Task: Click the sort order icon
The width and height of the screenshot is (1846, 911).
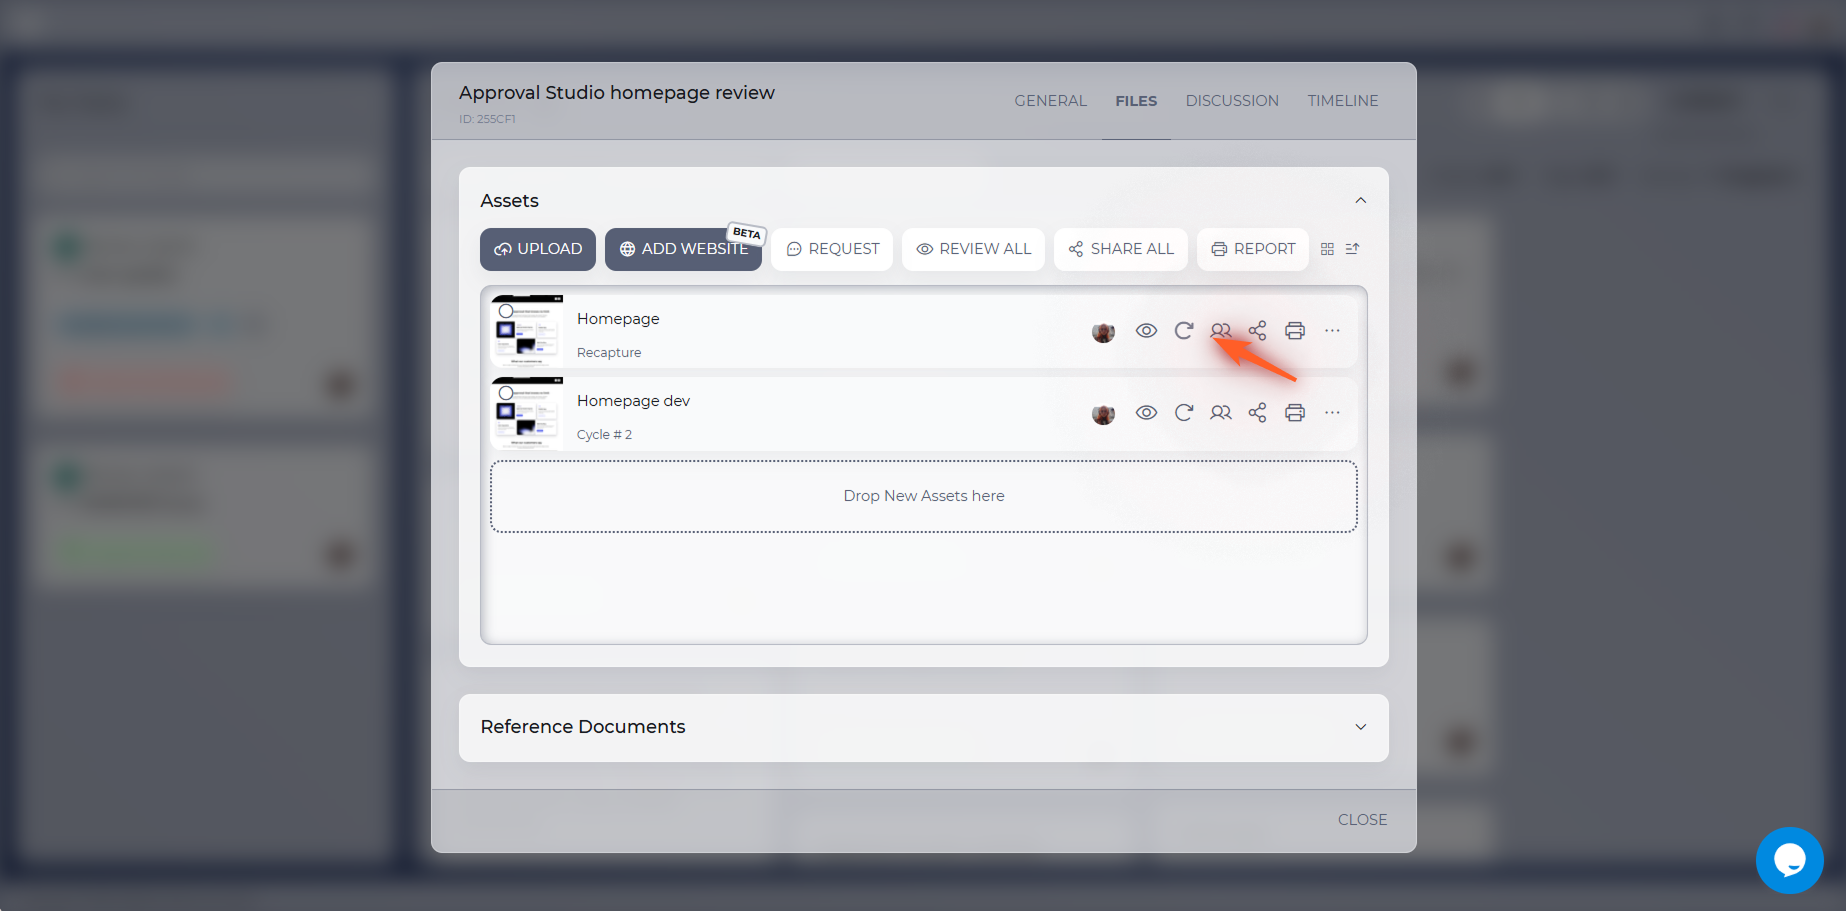Action: tap(1352, 249)
